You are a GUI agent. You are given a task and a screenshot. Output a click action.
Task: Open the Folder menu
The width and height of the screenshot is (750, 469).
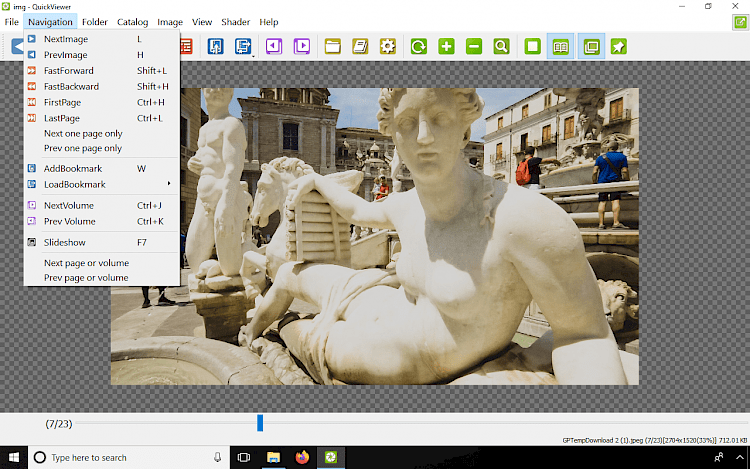[95, 22]
